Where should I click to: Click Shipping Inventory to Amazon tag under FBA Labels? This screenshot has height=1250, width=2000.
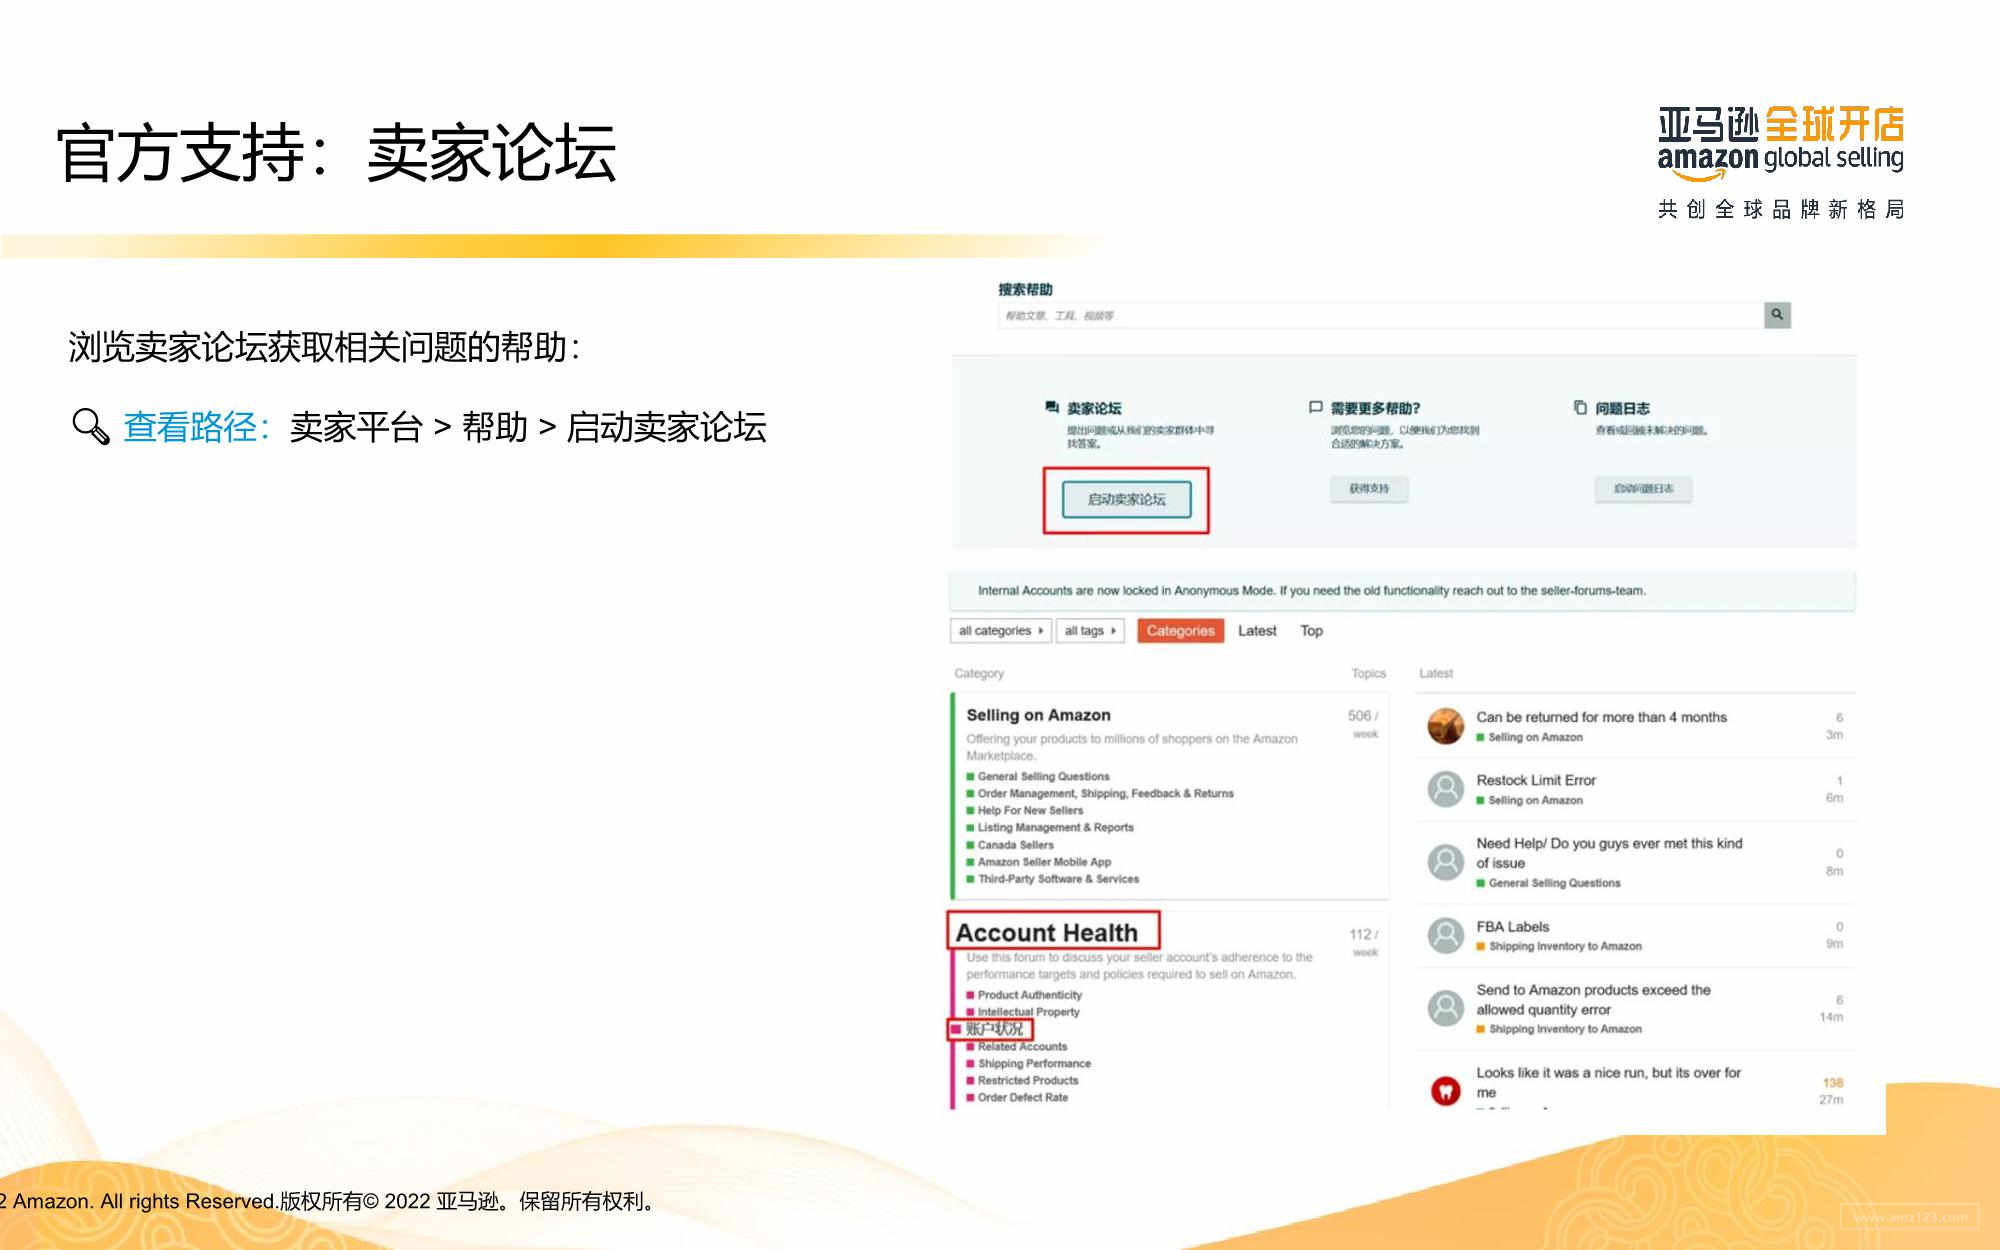pyautogui.click(x=1565, y=946)
